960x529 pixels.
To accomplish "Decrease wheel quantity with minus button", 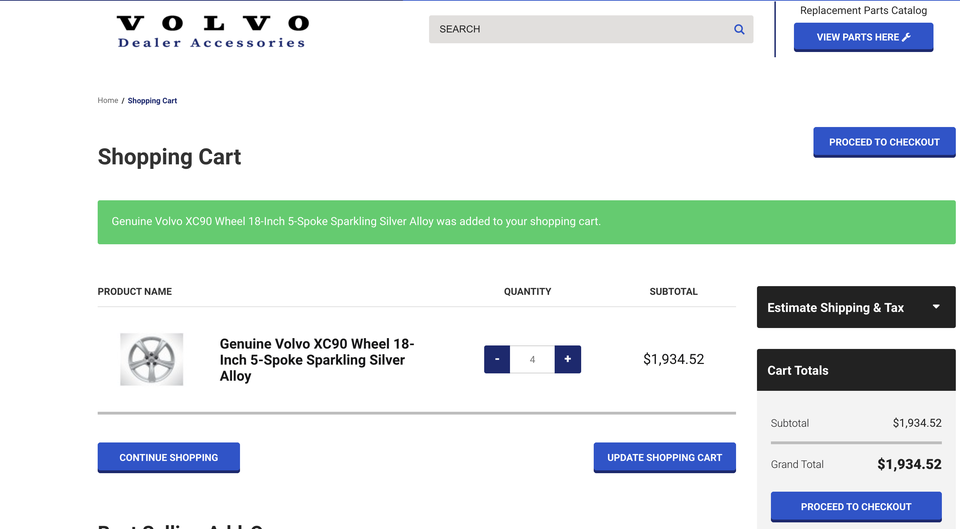I will tap(497, 359).
